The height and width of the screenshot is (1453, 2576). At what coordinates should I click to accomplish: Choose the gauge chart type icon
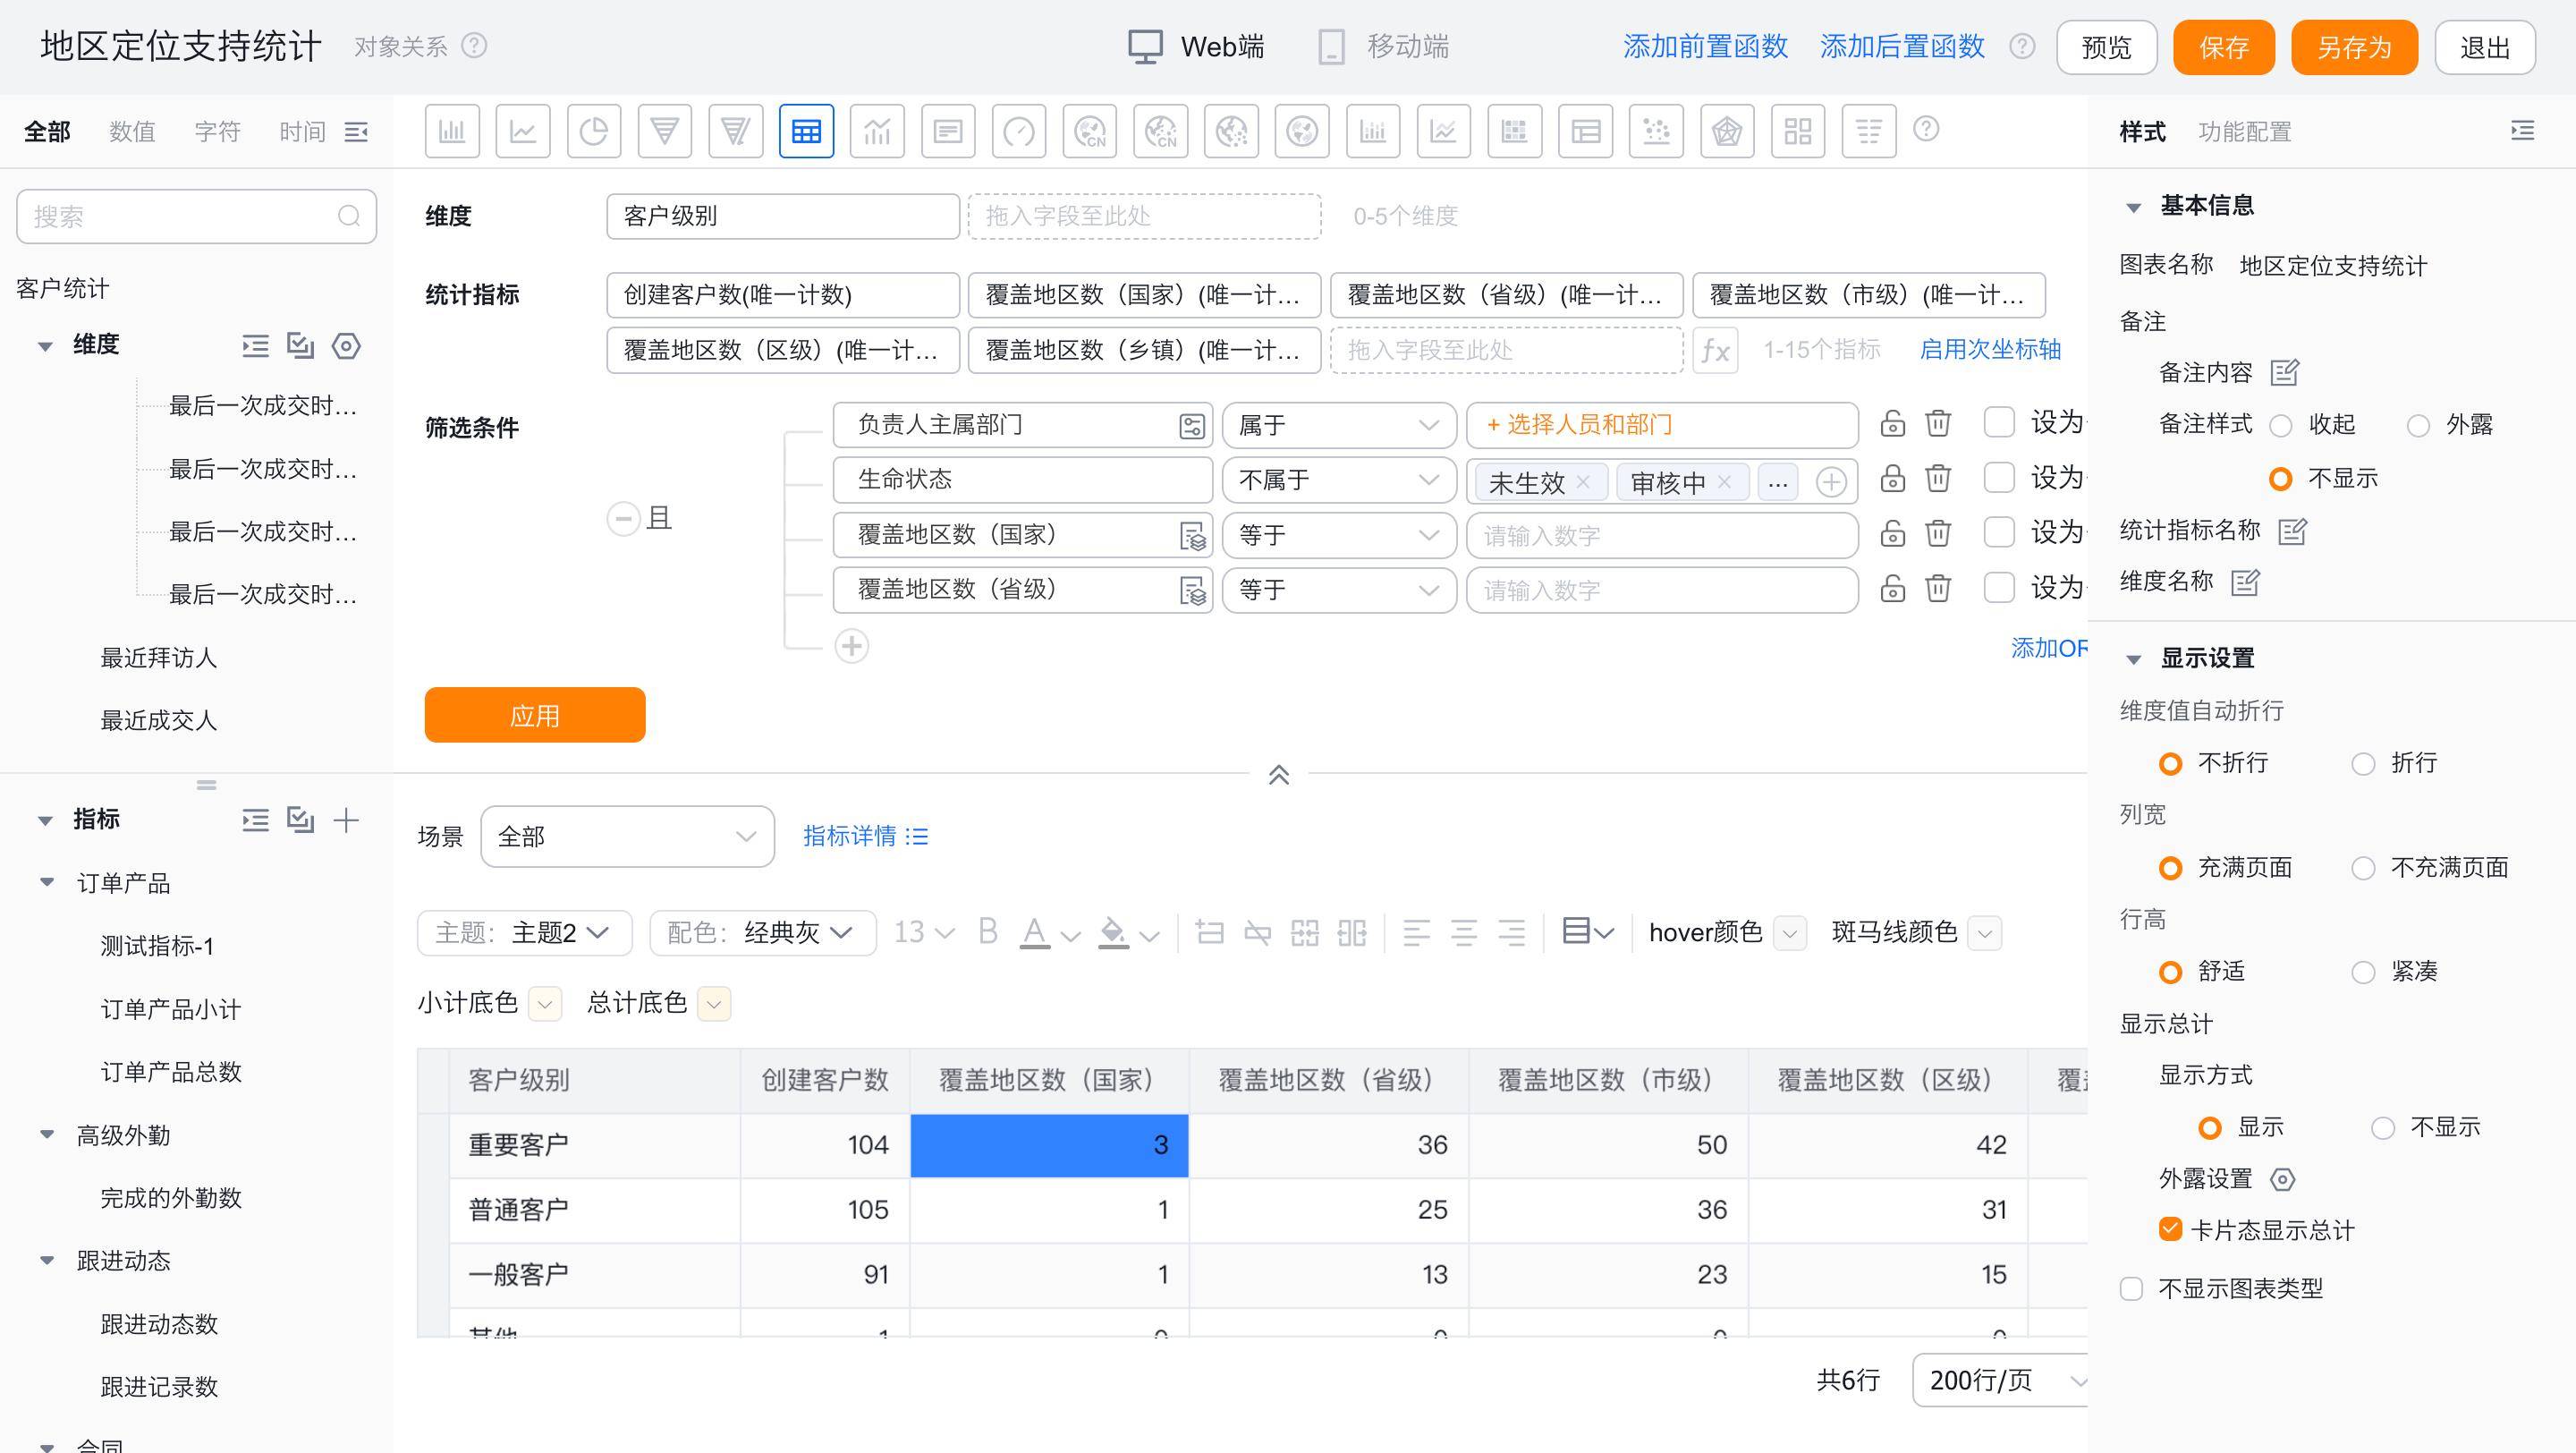click(x=1019, y=131)
